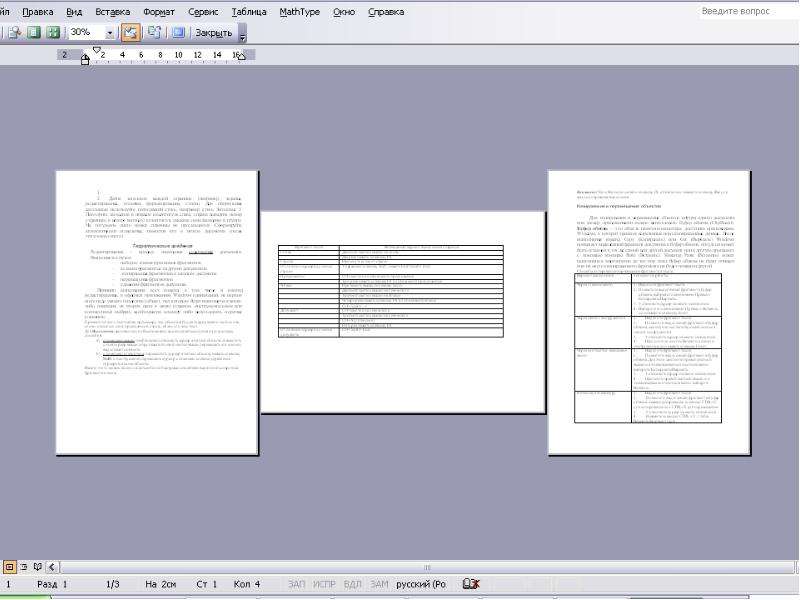Toggle the Full Screen icon
This screenshot has width=800, height=600.
pyautogui.click(x=178, y=33)
